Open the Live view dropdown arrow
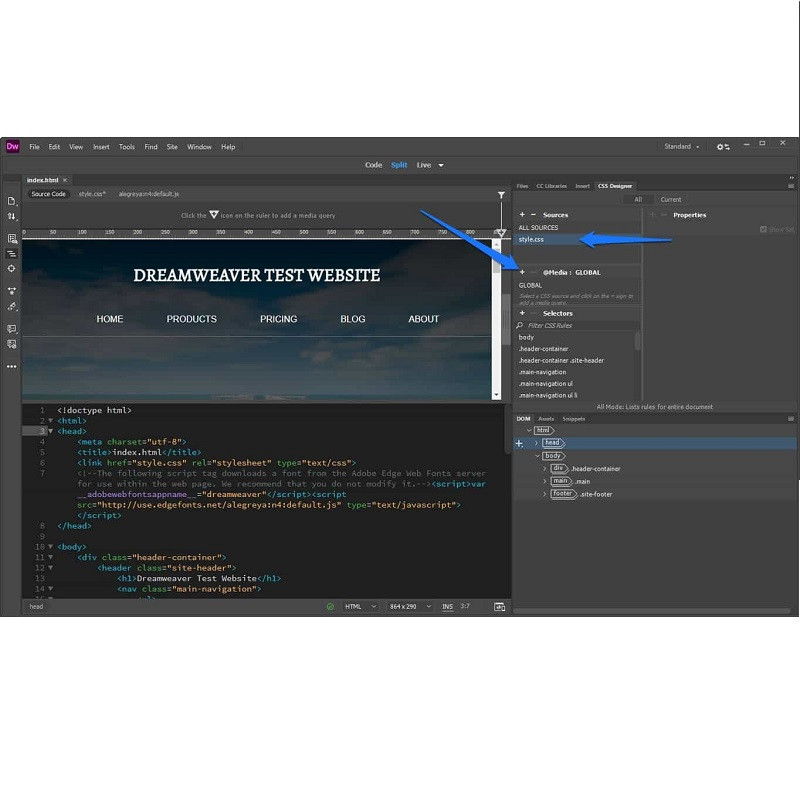The width and height of the screenshot is (800, 800). (441, 165)
